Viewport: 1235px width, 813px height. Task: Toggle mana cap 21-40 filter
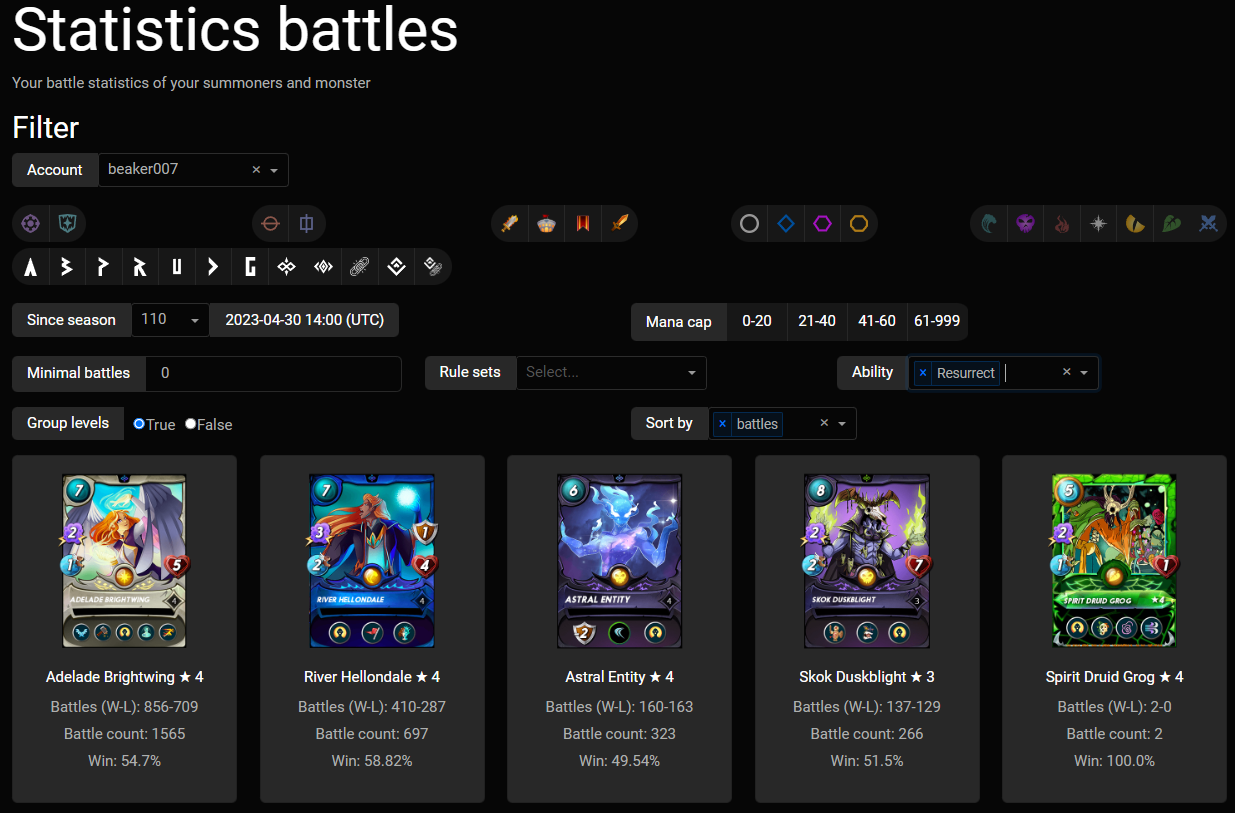pos(817,322)
